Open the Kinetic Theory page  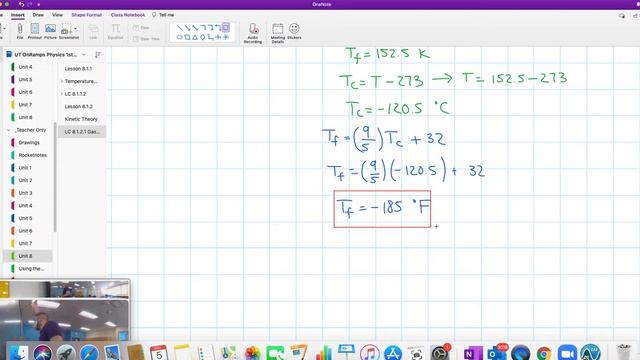(81, 119)
